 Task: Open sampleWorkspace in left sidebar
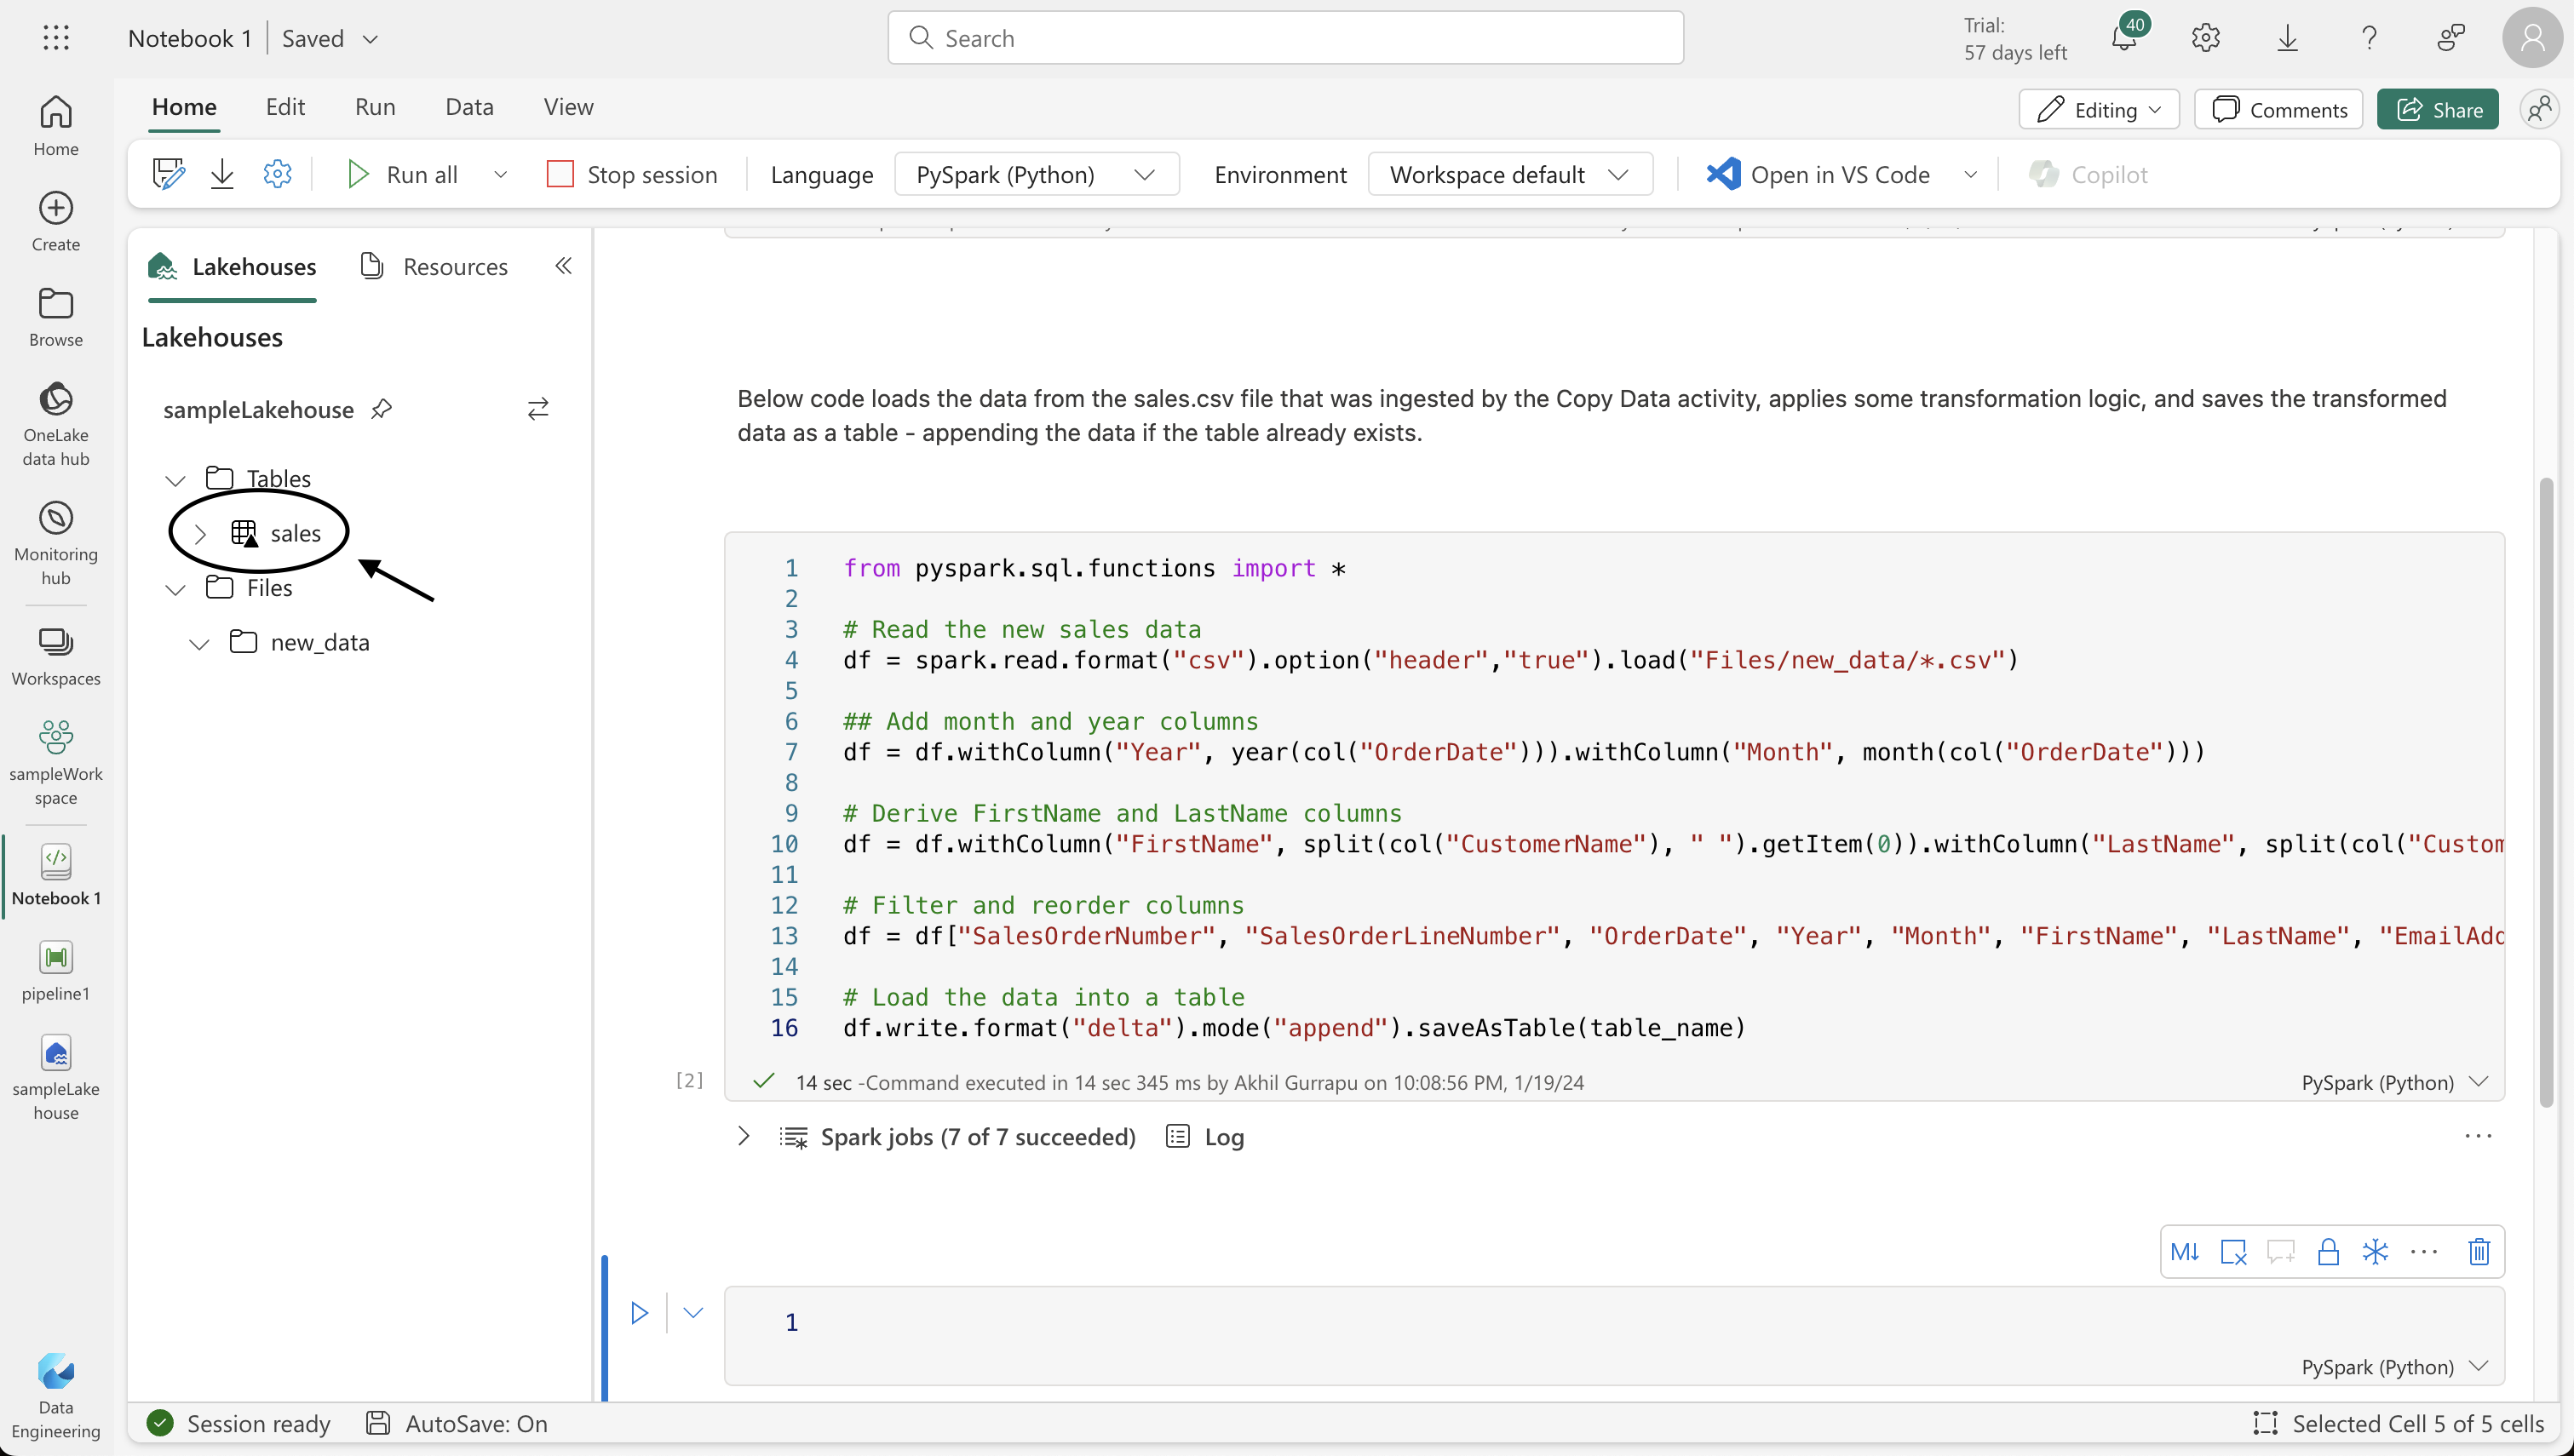point(56,763)
